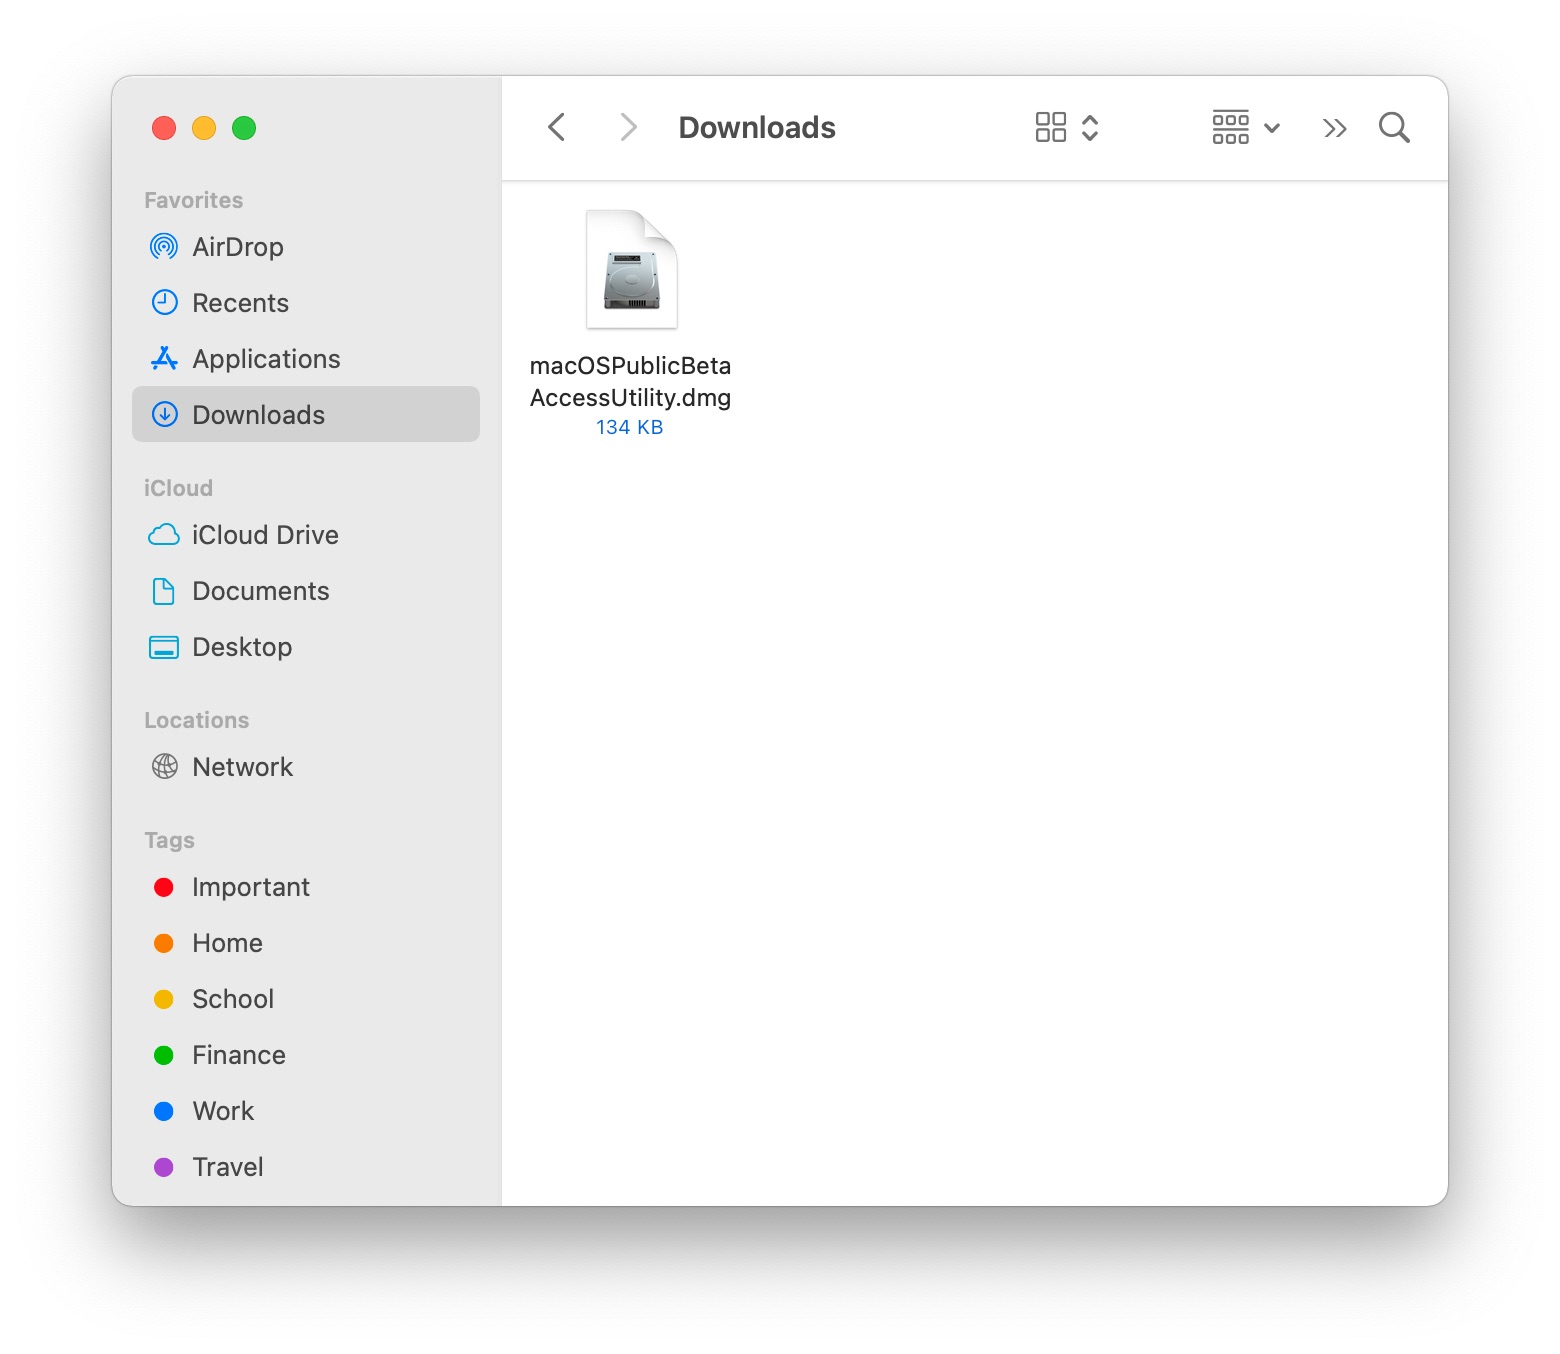Screen dimensions: 1560x1354
Task: Filter by the Work tag label
Action: (223, 1111)
